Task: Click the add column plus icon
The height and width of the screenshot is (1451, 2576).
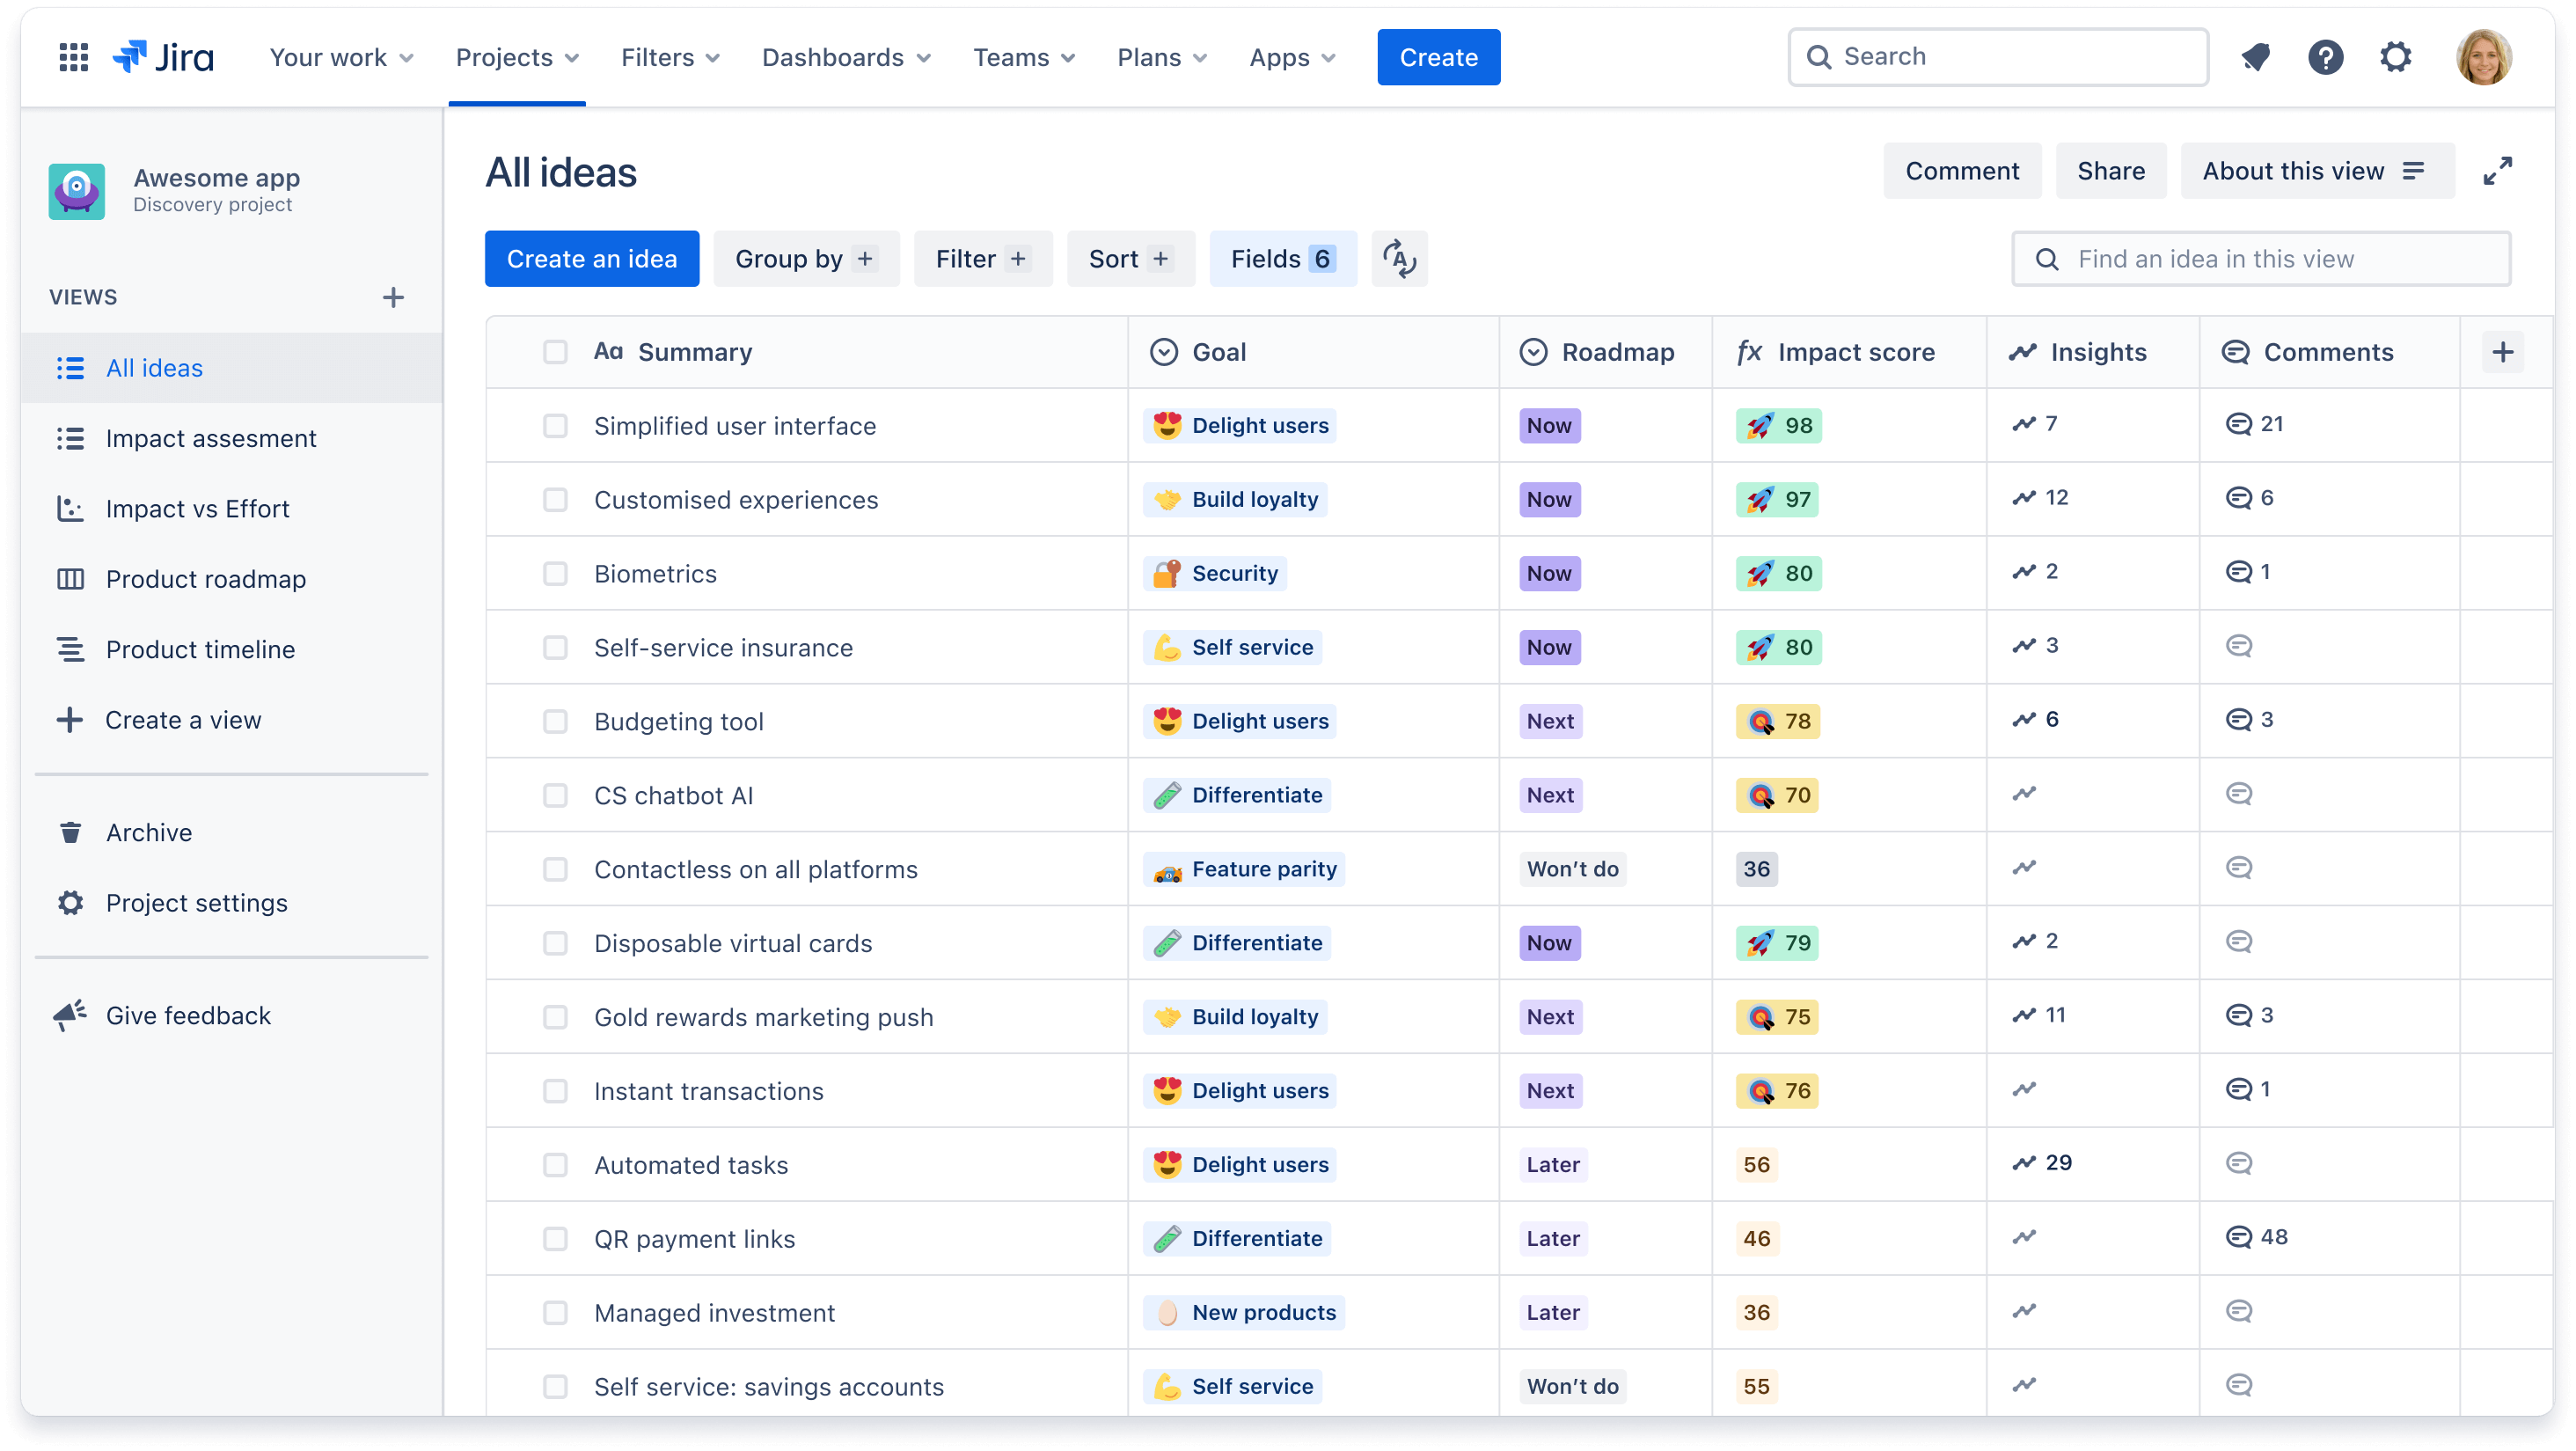Action: point(2504,352)
